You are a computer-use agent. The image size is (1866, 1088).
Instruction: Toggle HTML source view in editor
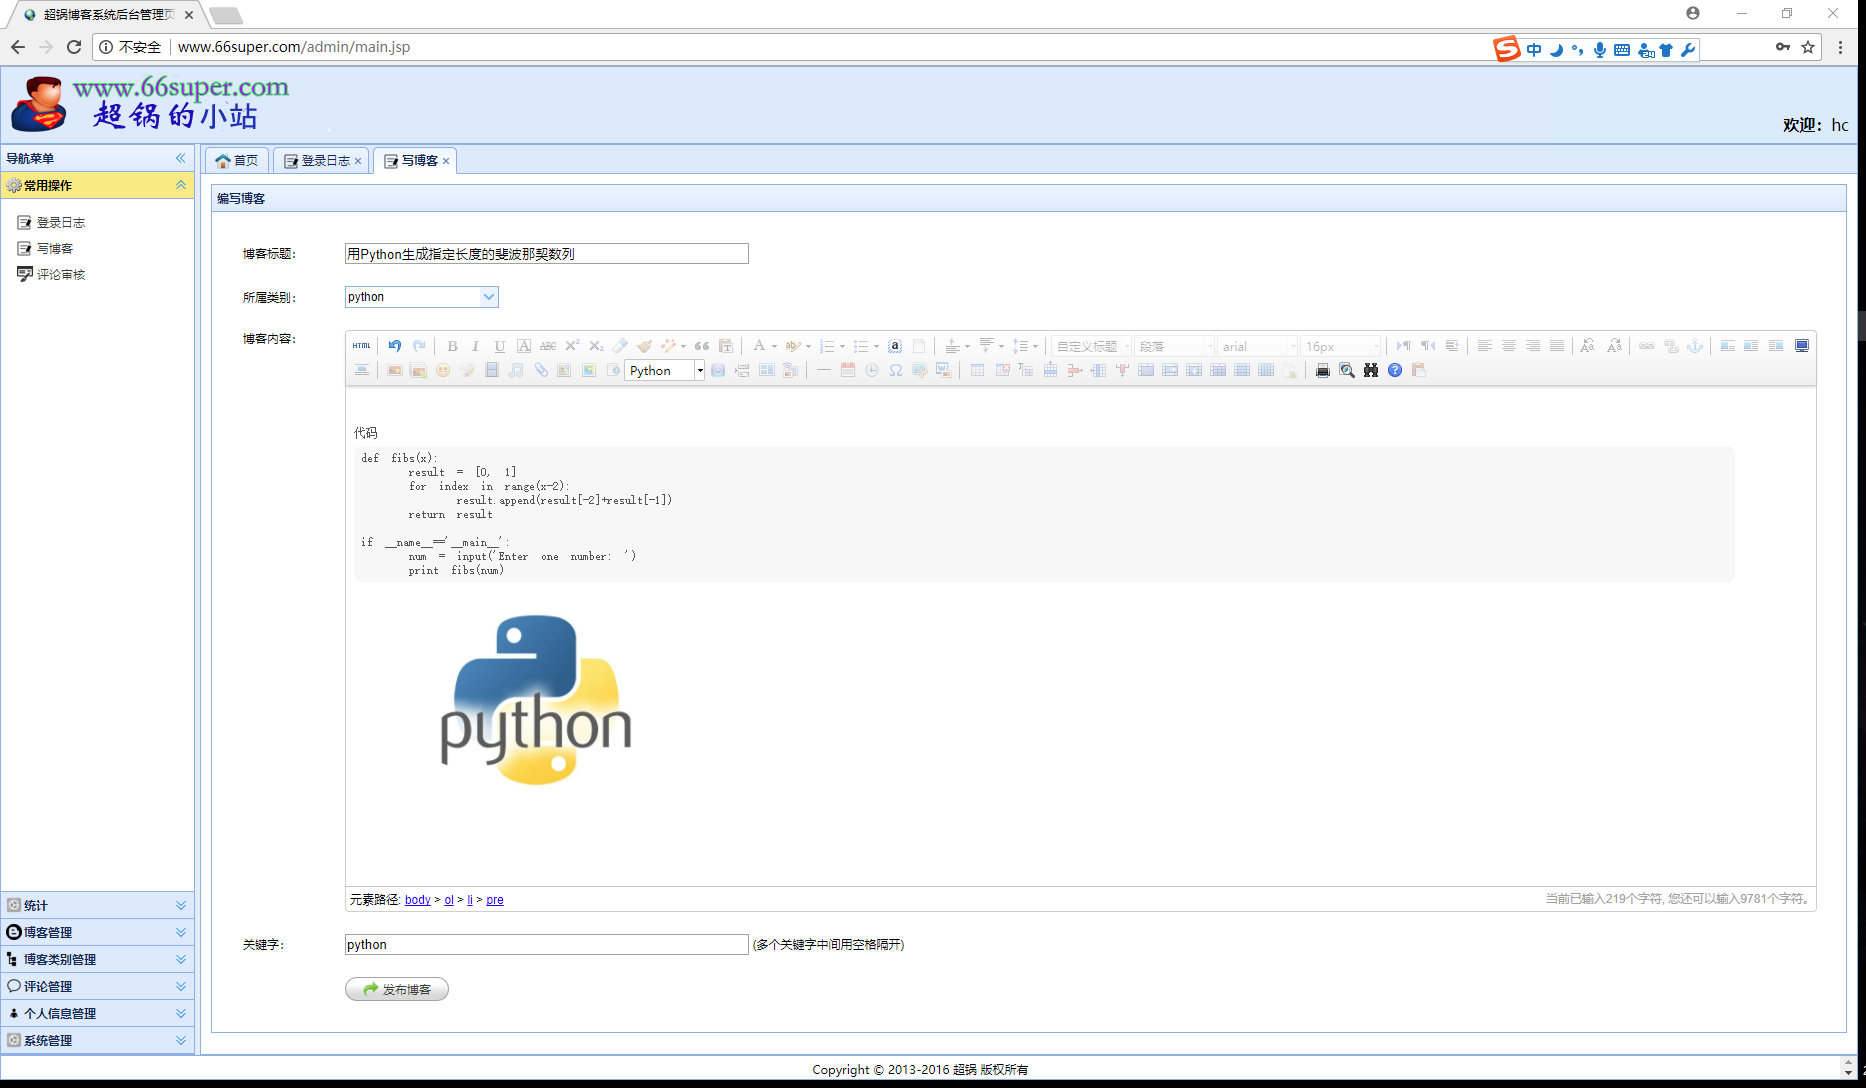coord(361,346)
